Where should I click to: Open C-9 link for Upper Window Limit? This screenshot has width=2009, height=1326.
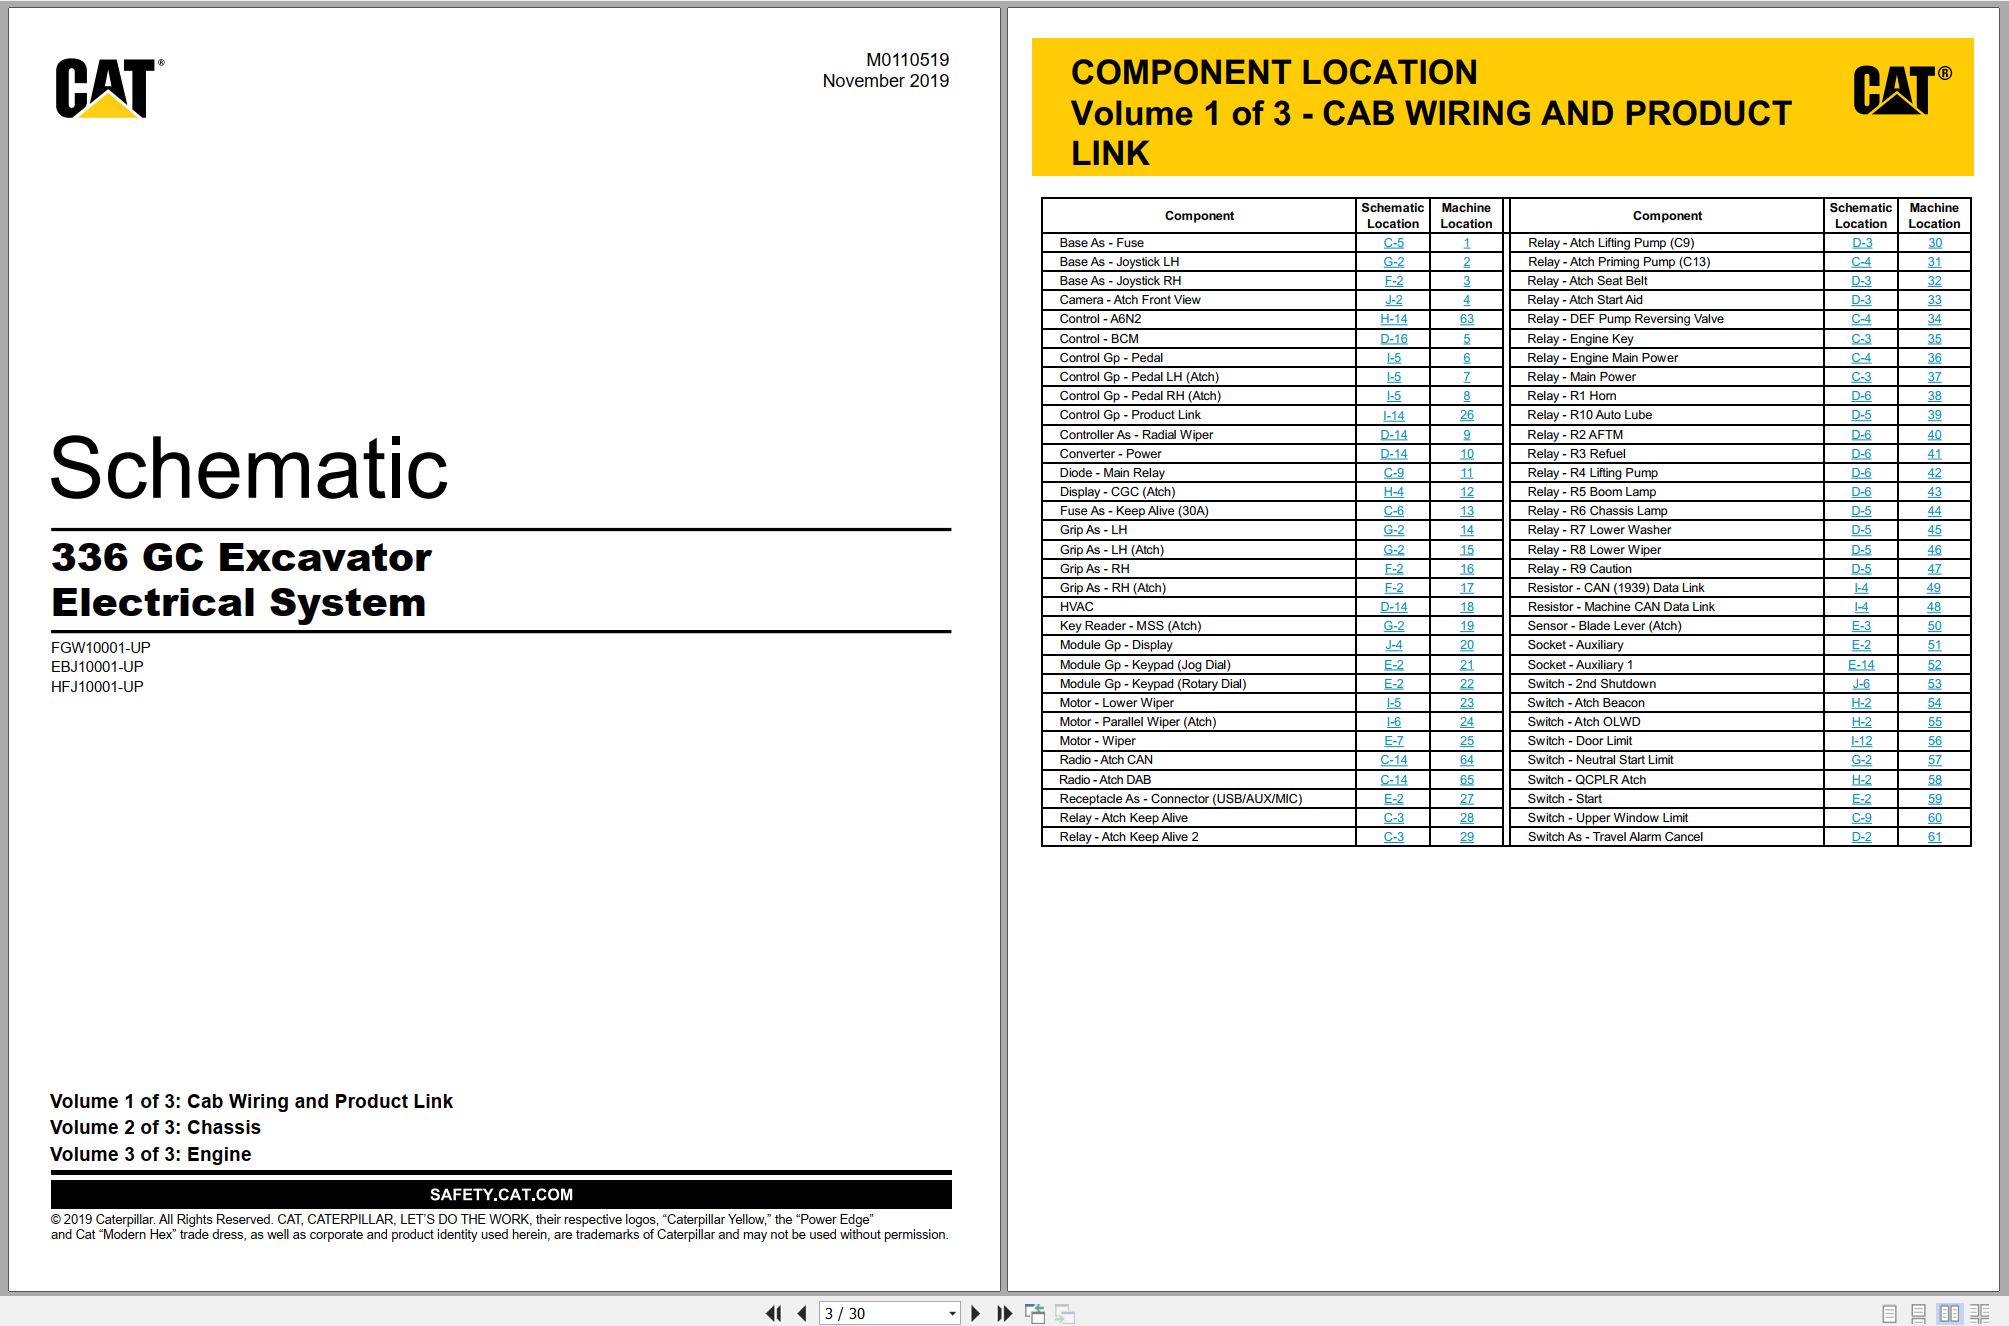coord(1861,818)
